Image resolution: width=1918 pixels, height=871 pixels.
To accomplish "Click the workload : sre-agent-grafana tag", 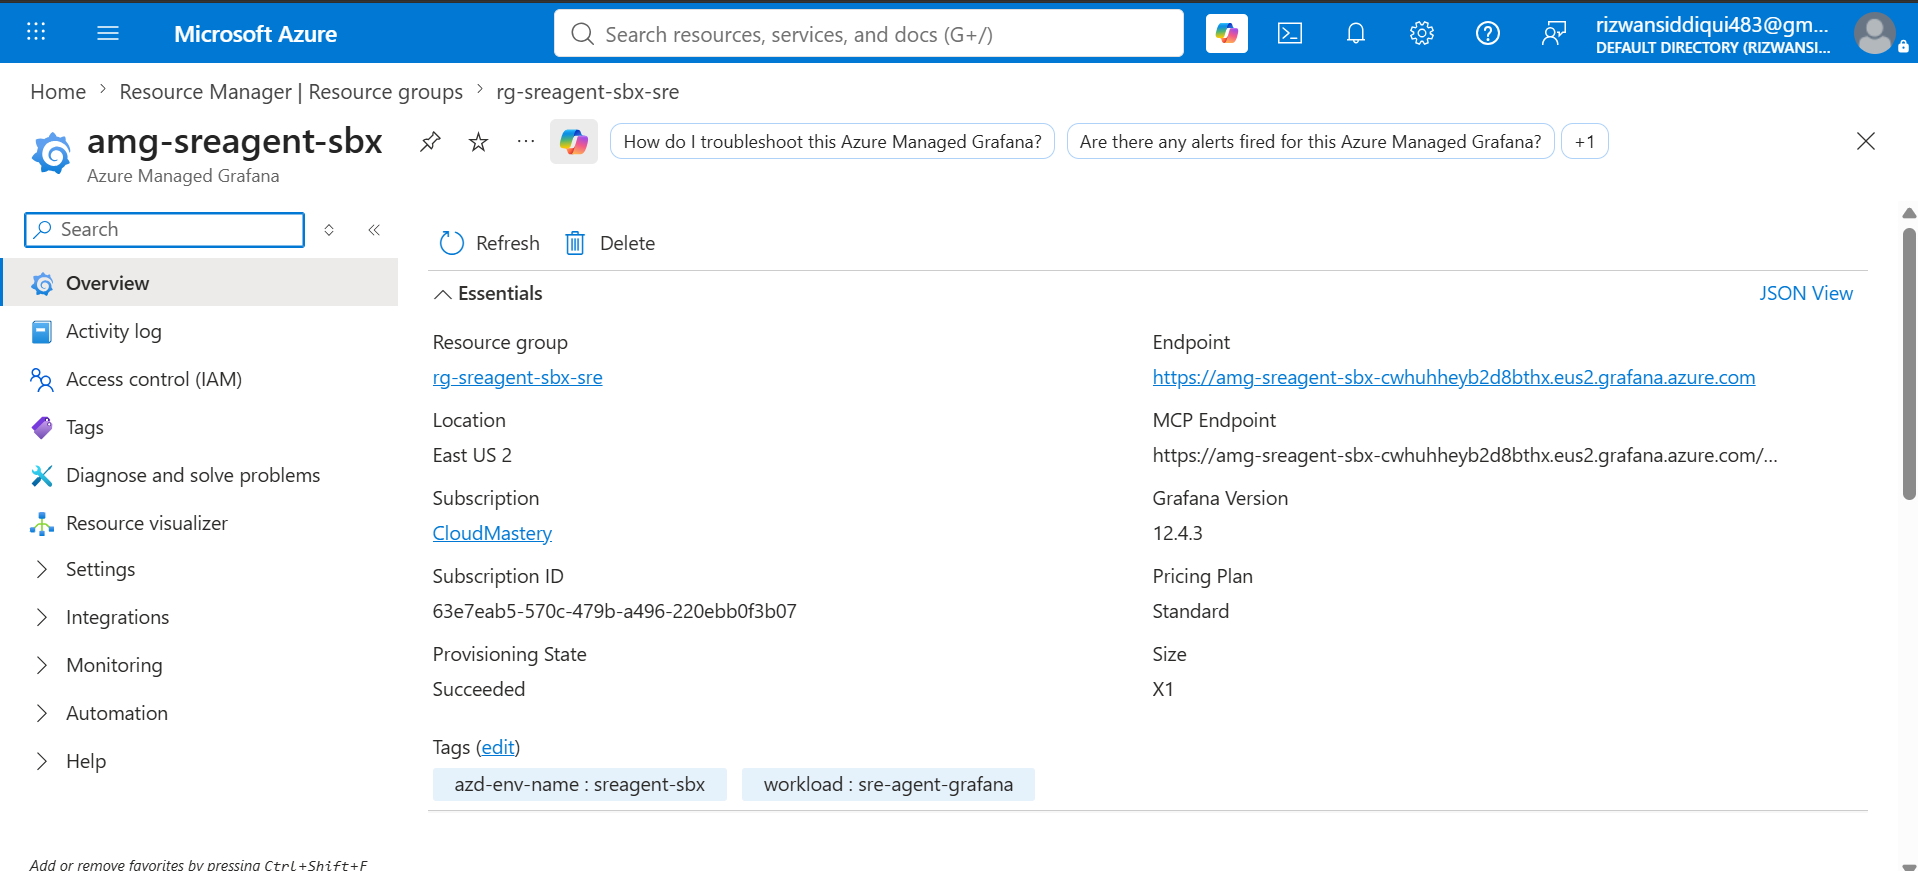I will (x=888, y=785).
